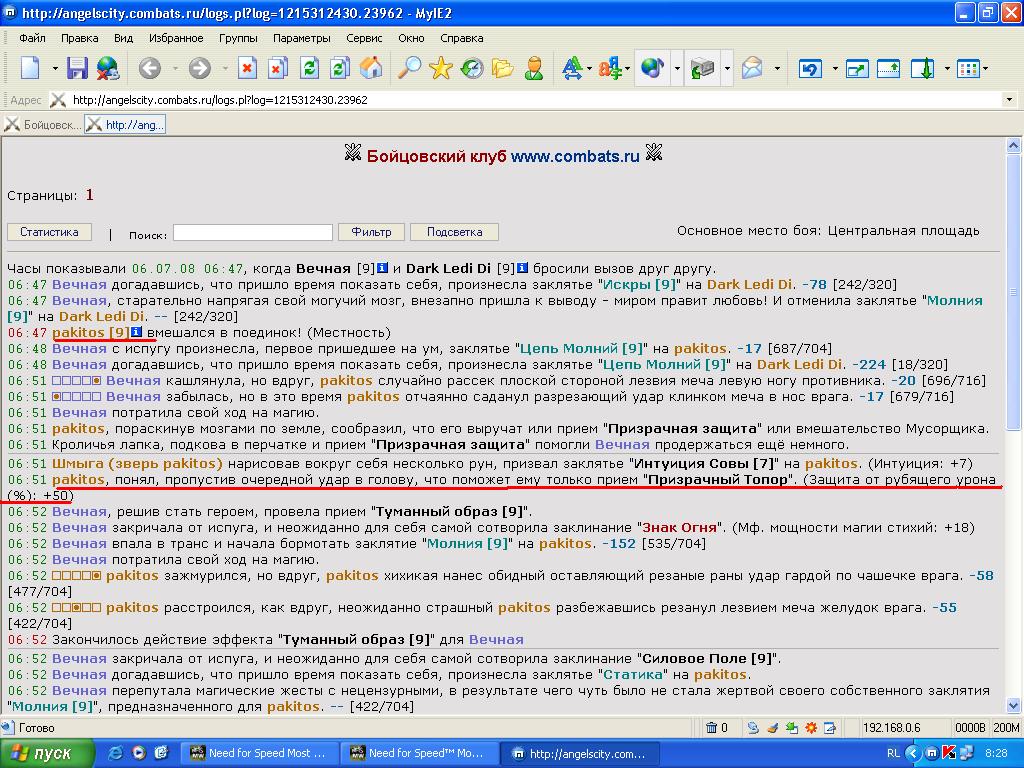1024x768 pixels.
Task: Open the Groups folder toolbar icon
Action: coord(503,68)
